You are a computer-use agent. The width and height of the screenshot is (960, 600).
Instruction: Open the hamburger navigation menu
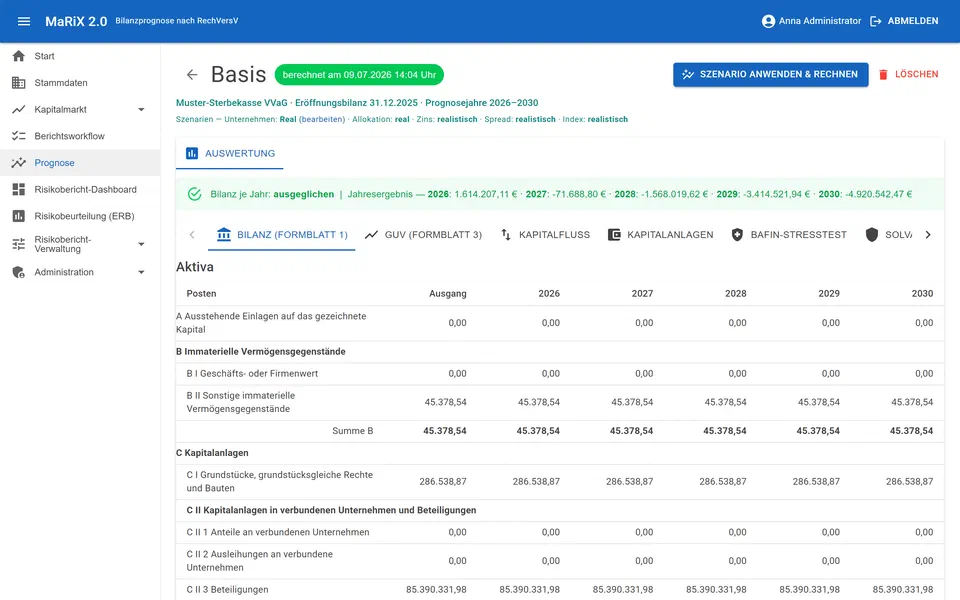point(24,21)
